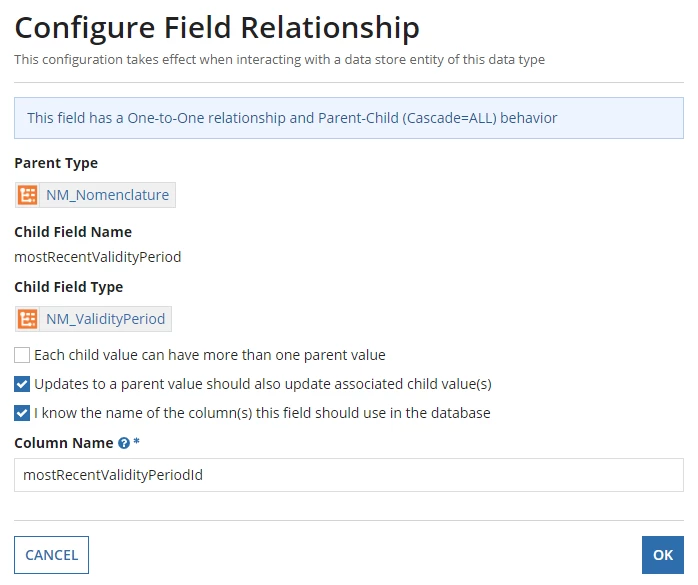Viewport: 698px width, 585px height.
Task: Click the Configure Field Relationship heading
Action: click(x=217, y=28)
